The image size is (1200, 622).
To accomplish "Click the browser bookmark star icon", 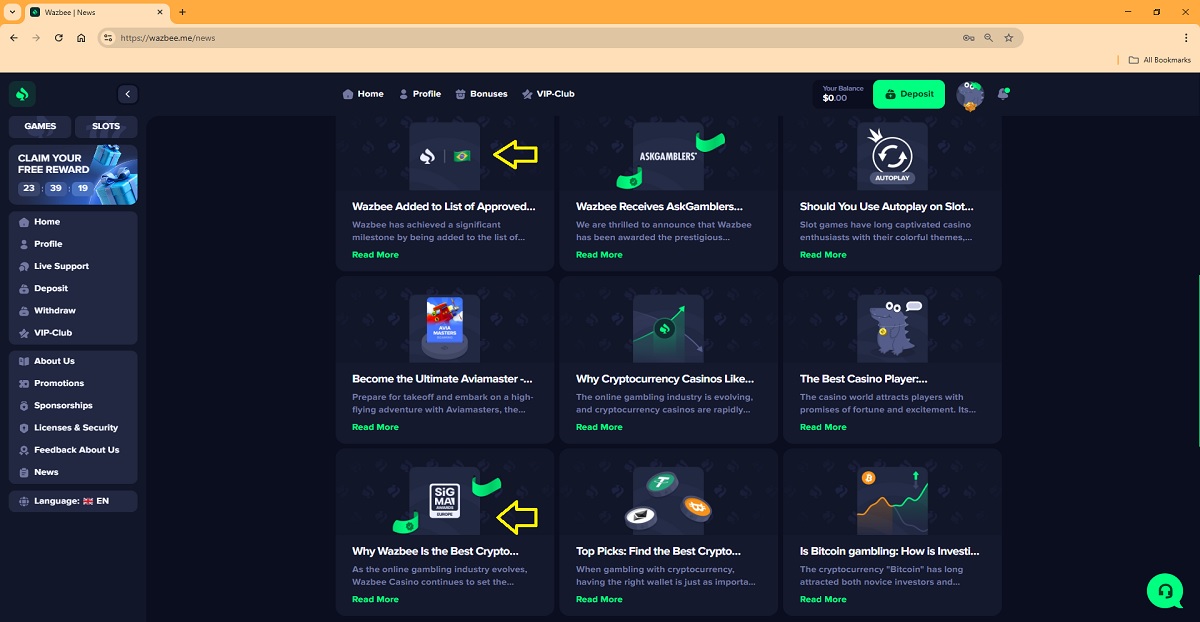I will tap(1009, 38).
